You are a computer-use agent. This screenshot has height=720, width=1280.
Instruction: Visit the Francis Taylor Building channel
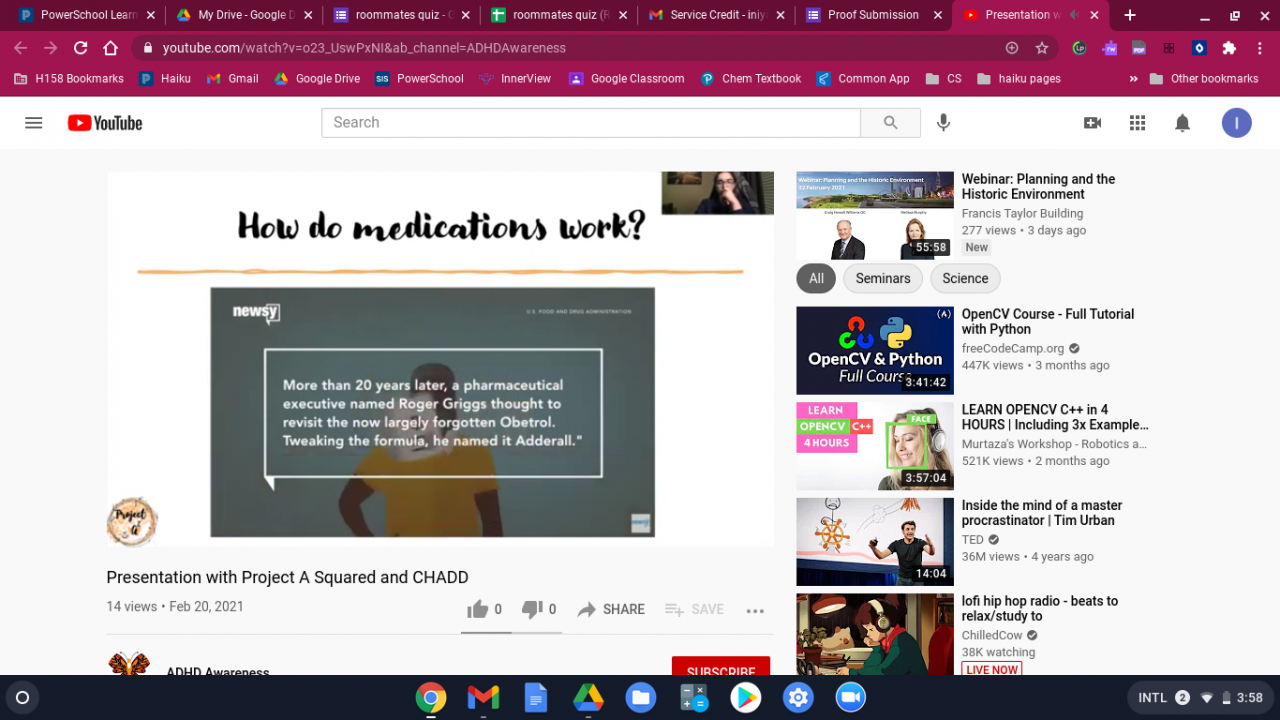(x=1022, y=213)
